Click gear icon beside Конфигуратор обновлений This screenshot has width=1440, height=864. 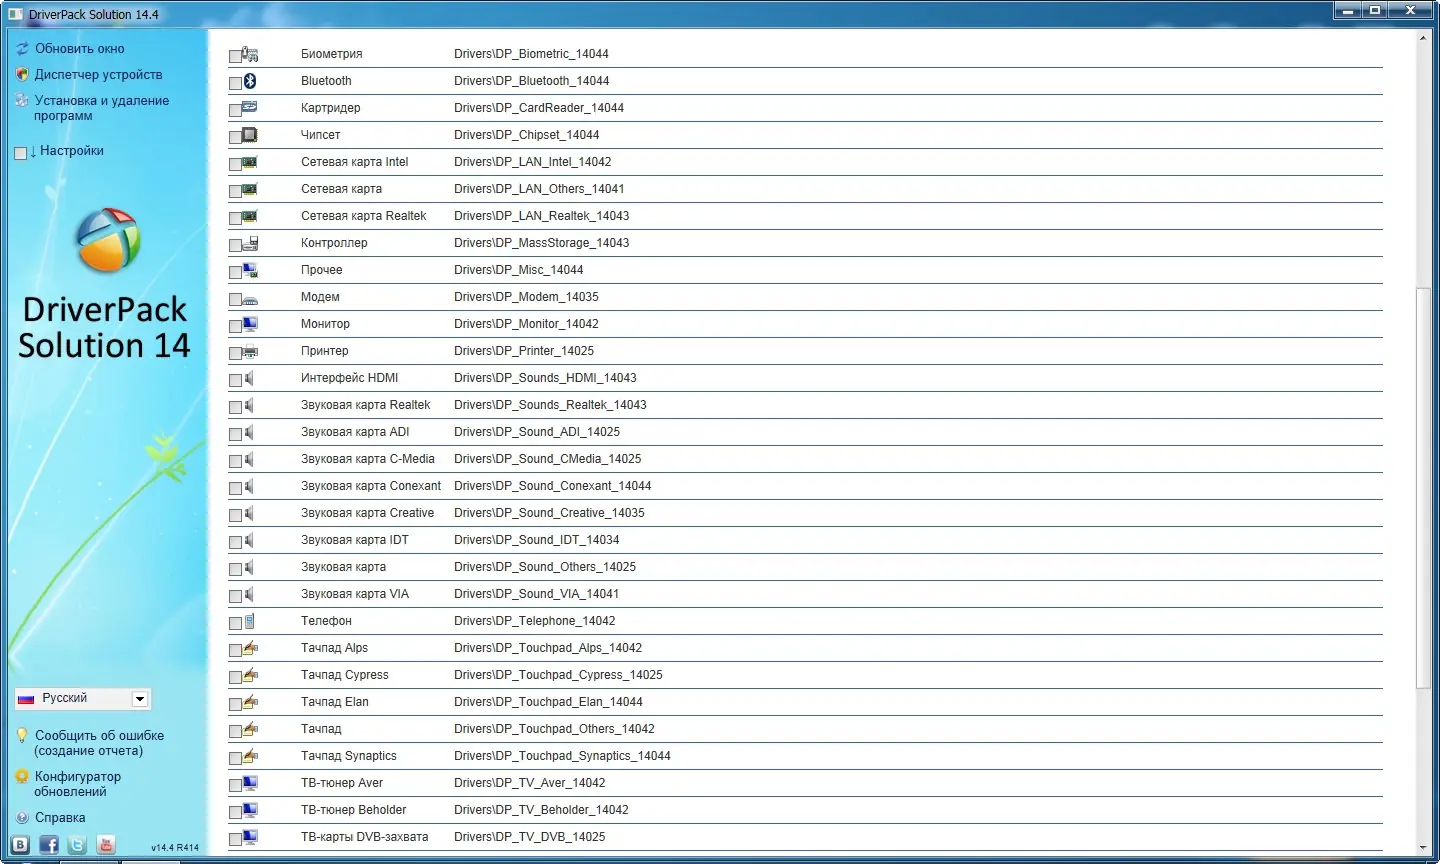(22, 776)
